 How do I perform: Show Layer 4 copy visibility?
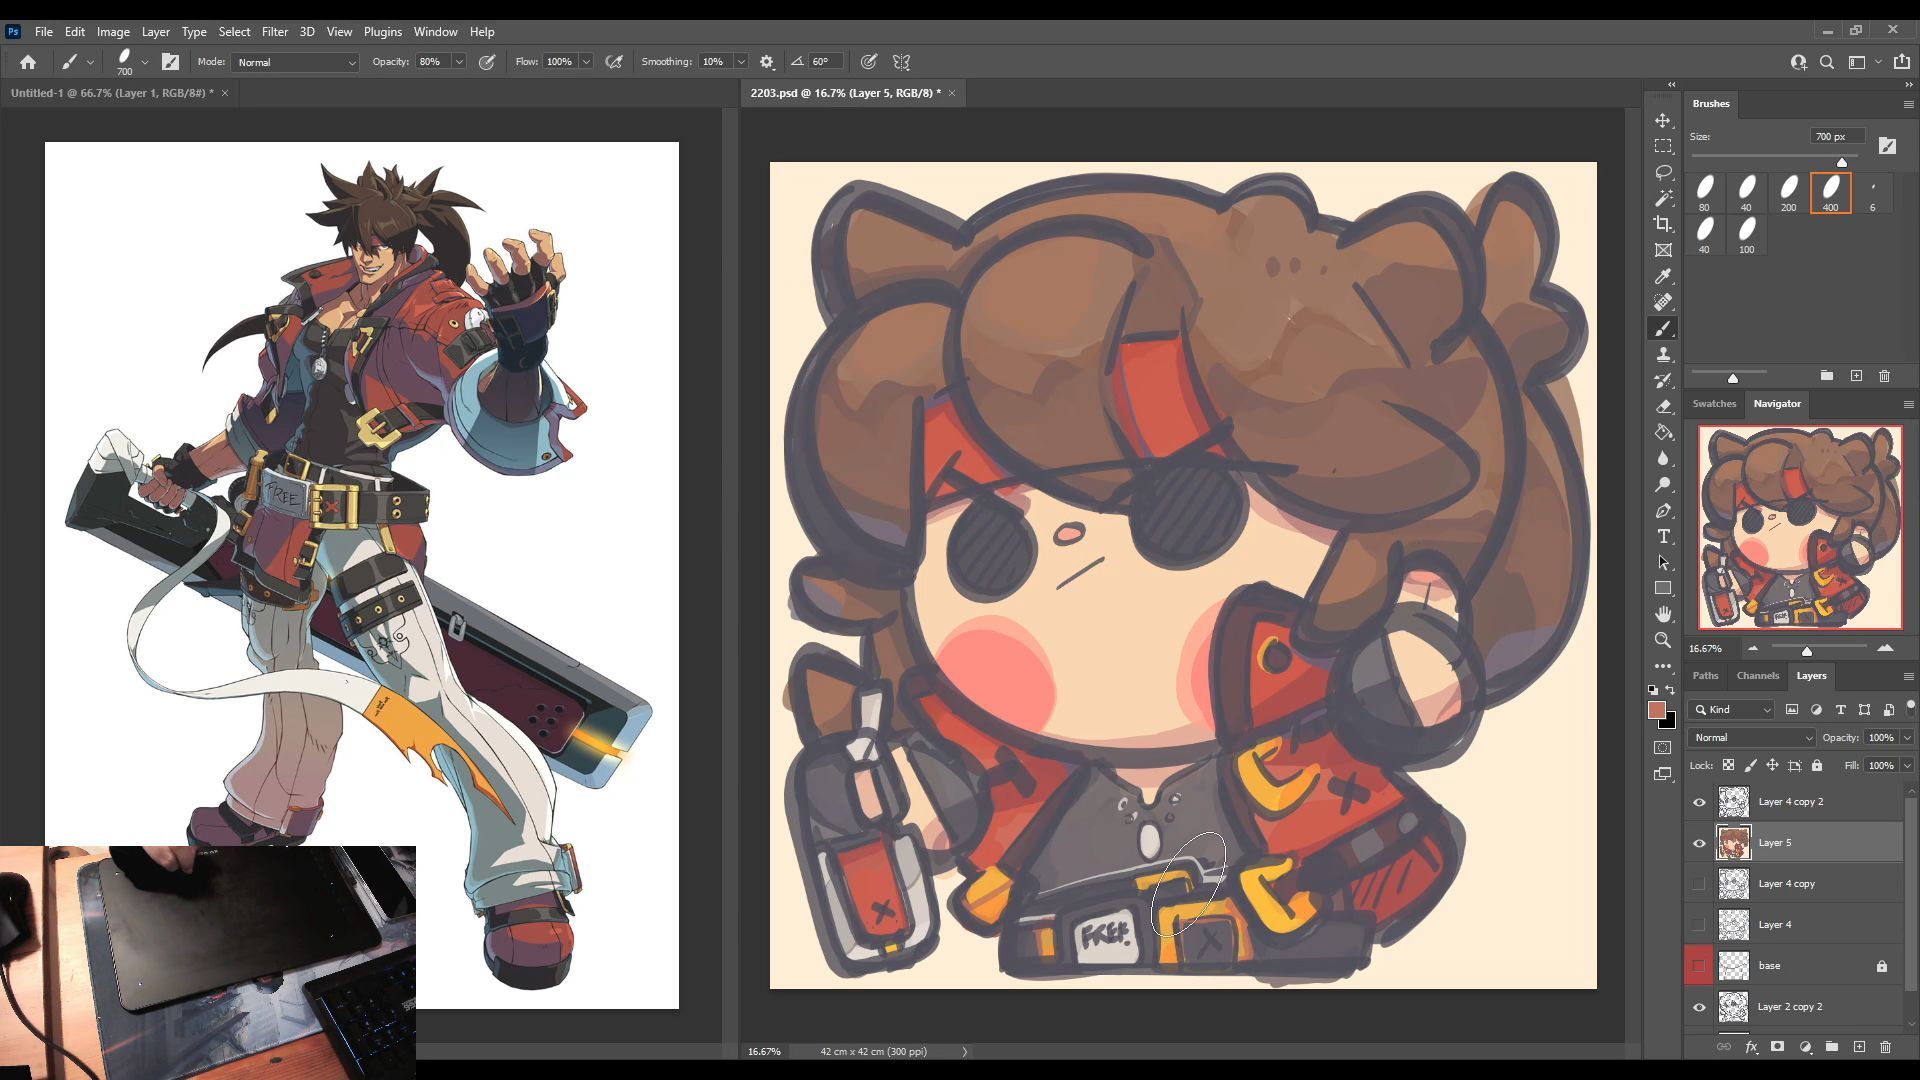coord(1699,884)
